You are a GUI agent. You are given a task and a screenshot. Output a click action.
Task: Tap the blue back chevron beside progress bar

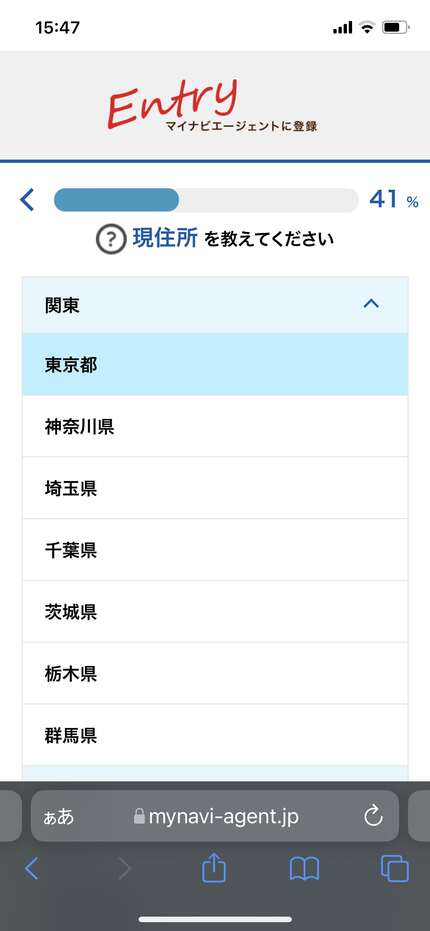click(27, 200)
